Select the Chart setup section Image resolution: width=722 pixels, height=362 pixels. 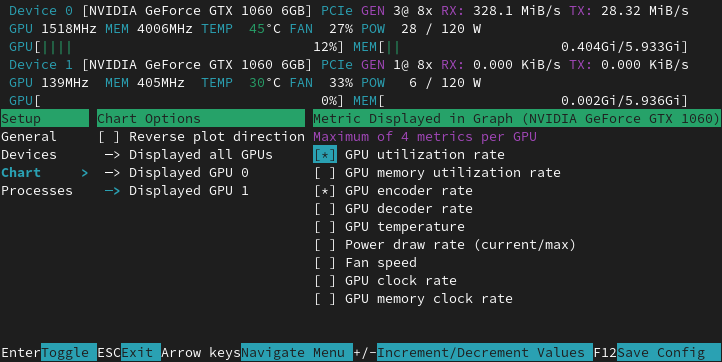tap(21, 173)
